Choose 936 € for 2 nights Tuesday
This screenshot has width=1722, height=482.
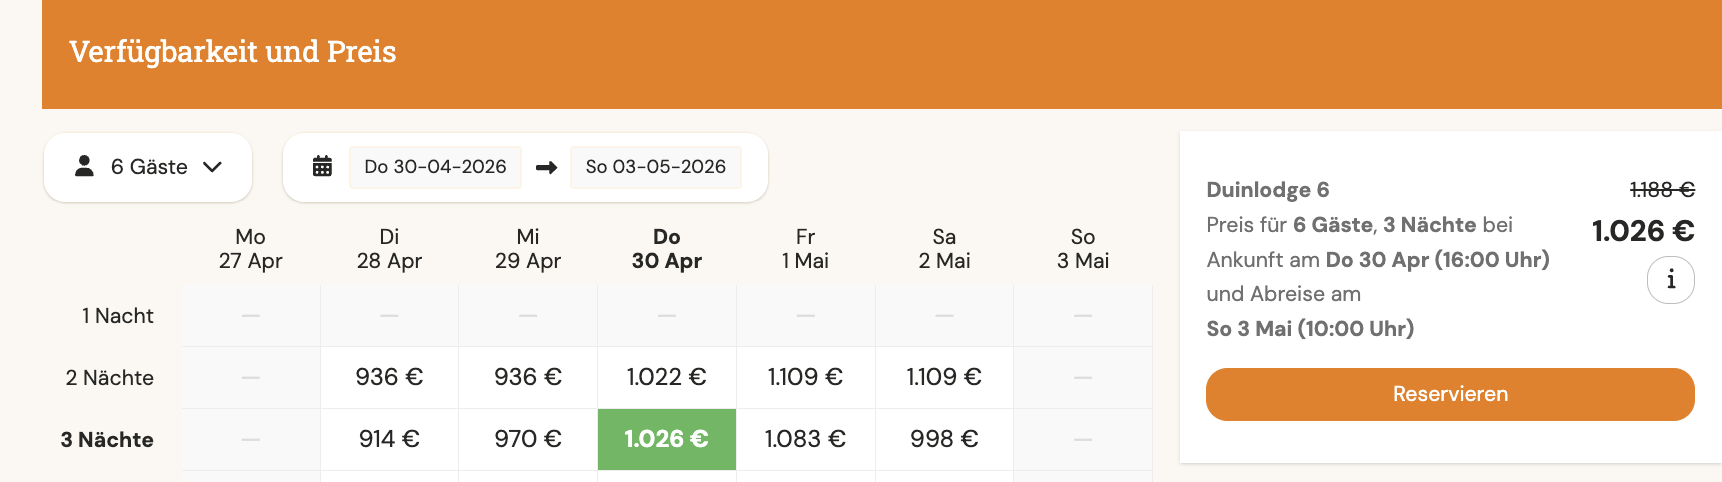tap(389, 377)
